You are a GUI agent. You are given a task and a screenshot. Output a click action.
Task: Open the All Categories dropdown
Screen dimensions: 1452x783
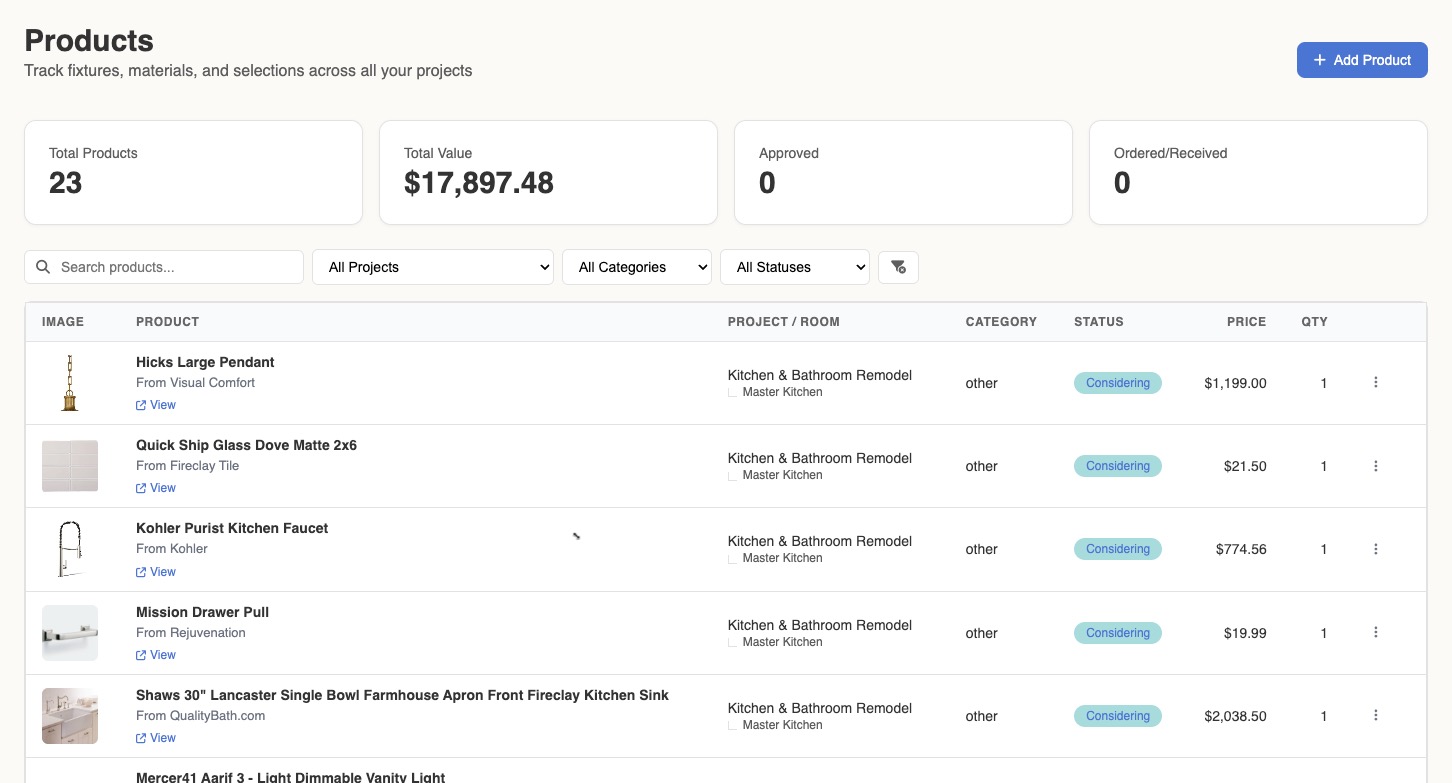pos(636,267)
